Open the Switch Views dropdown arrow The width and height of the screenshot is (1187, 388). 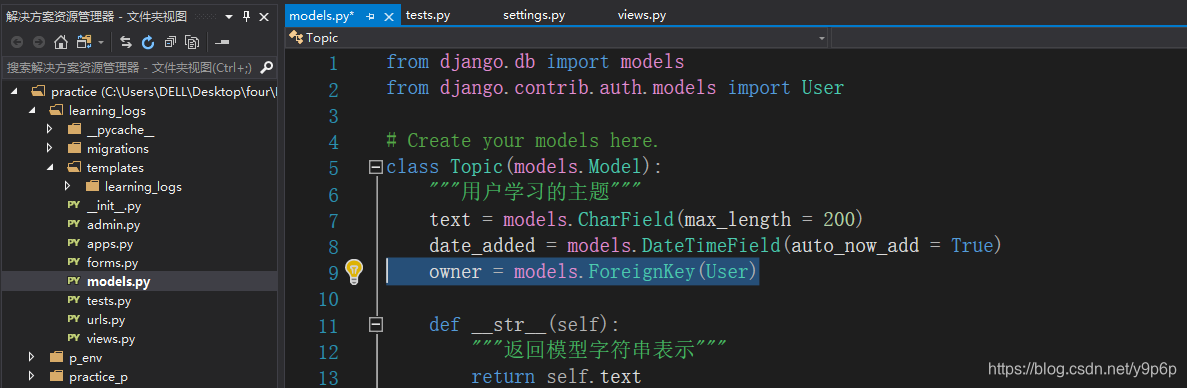101,42
